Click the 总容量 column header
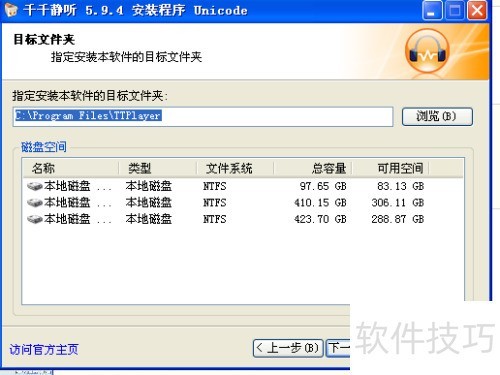 [x=313, y=168]
